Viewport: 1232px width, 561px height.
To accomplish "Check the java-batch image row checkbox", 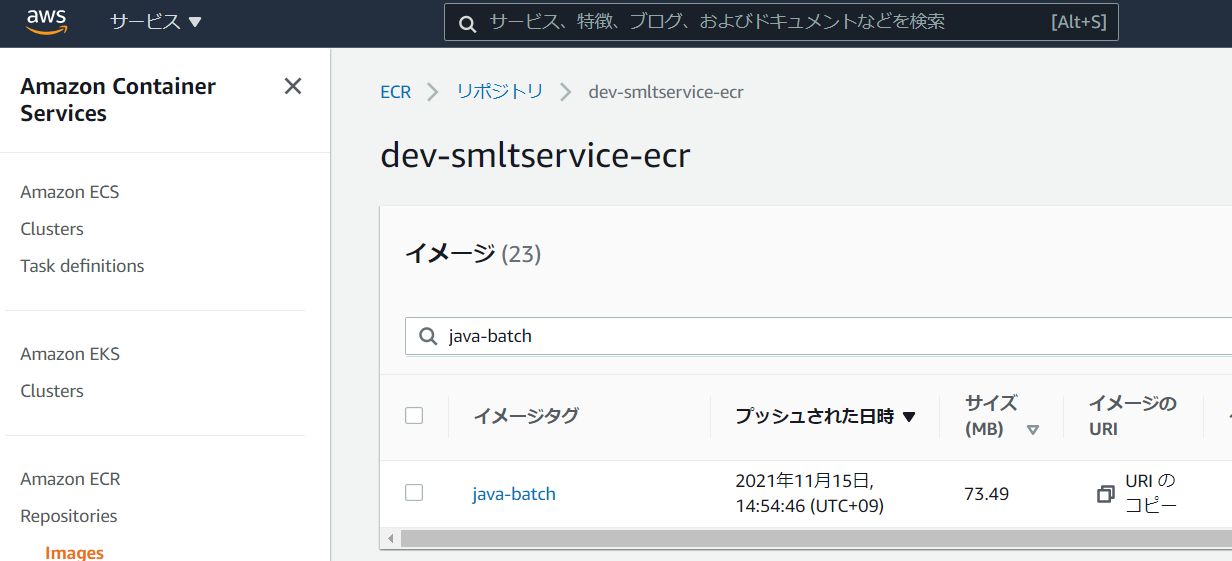I will coord(414,492).
